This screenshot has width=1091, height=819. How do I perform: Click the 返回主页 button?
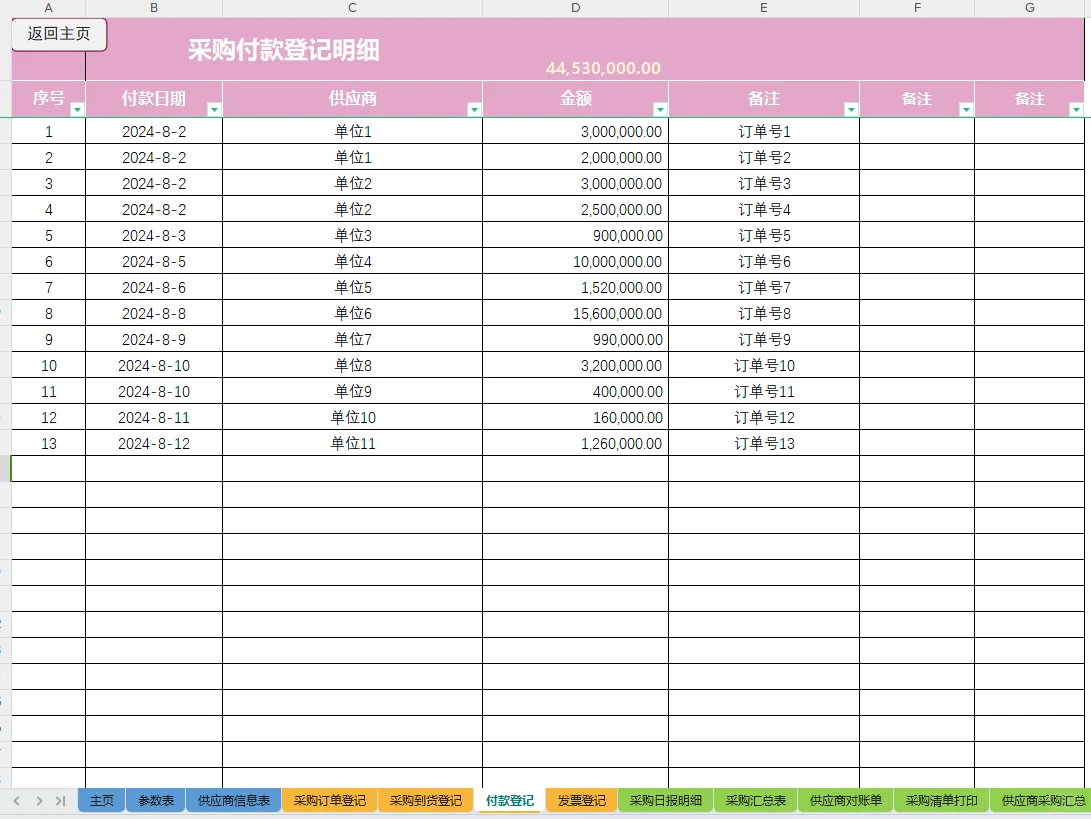58,34
